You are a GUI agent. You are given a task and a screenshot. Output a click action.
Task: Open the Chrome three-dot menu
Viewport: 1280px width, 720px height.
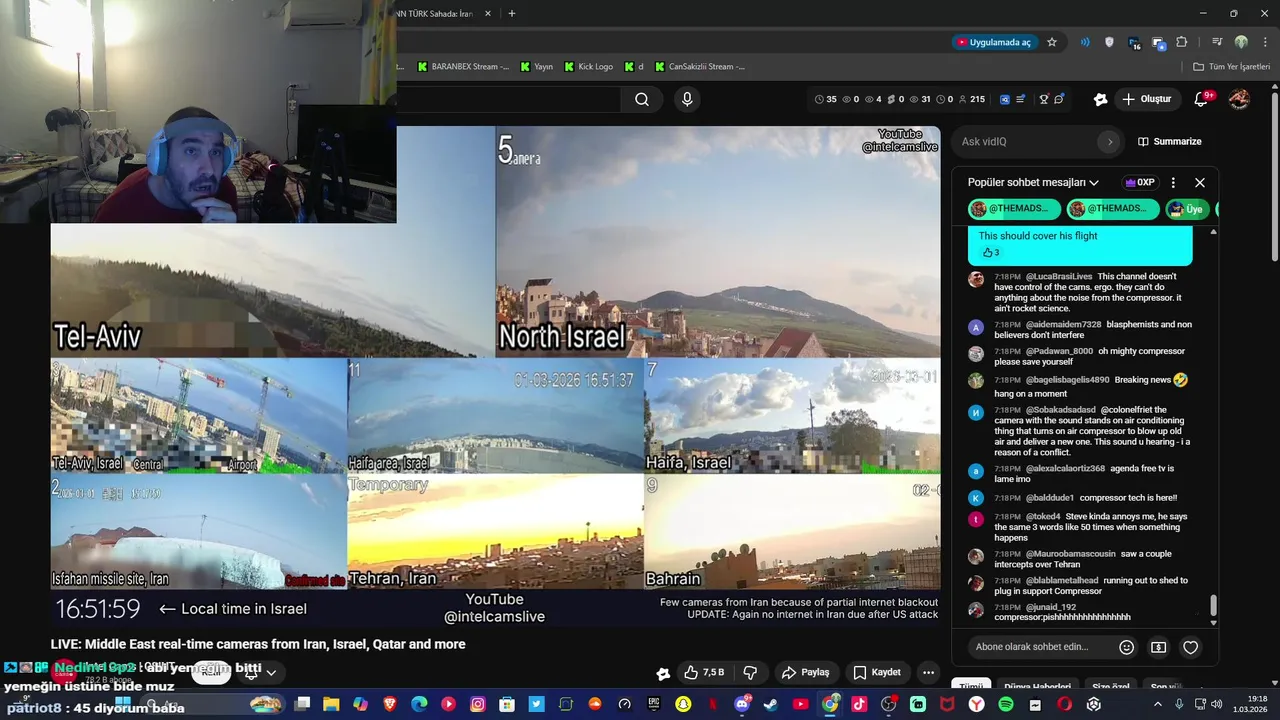pos(1264,42)
